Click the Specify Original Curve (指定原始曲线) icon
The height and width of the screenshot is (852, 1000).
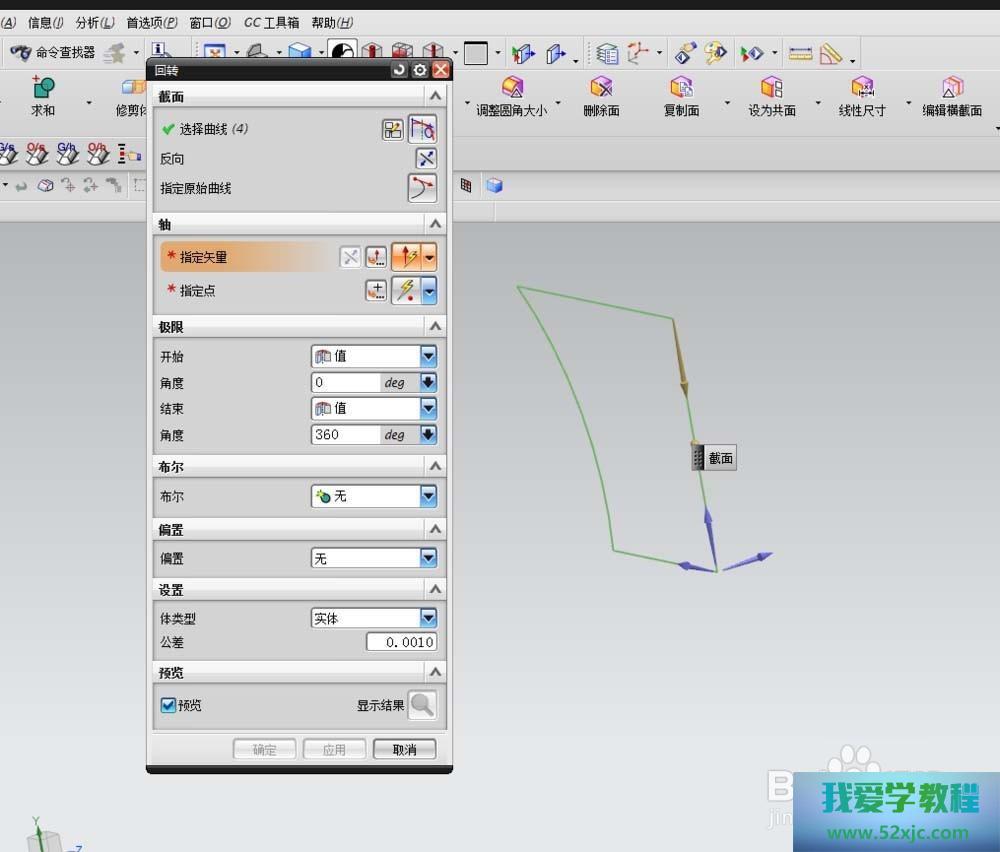422,188
